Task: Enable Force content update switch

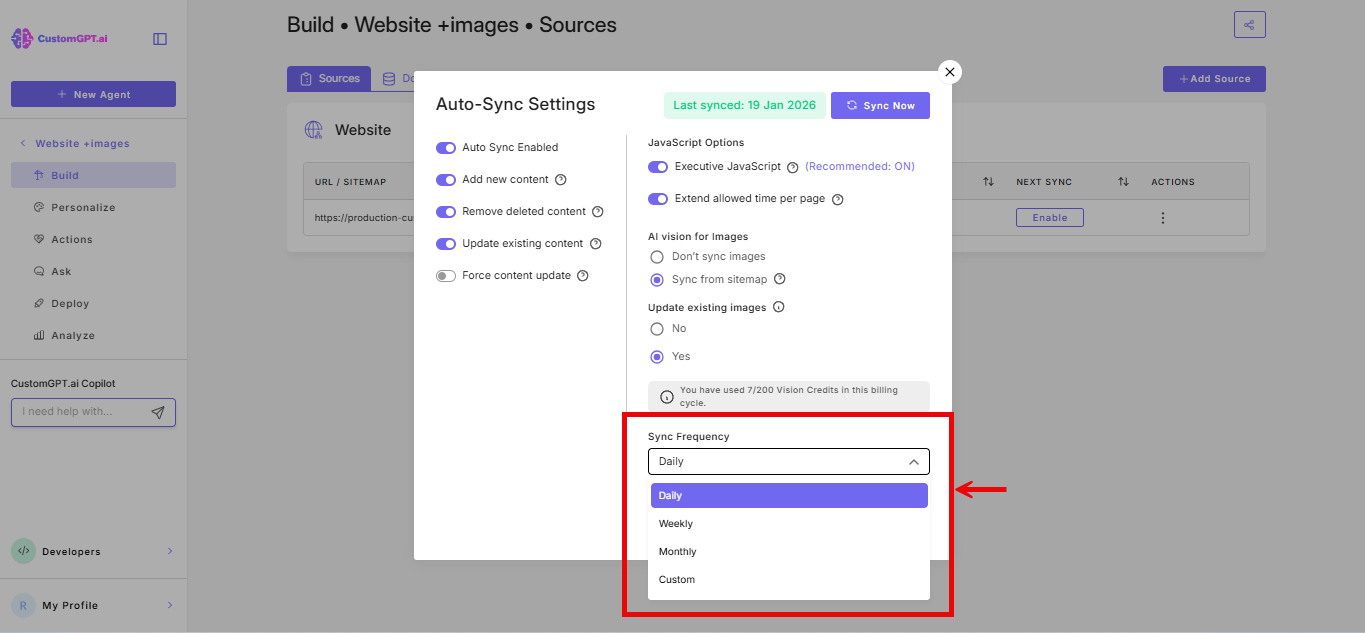Action: [x=446, y=276]
